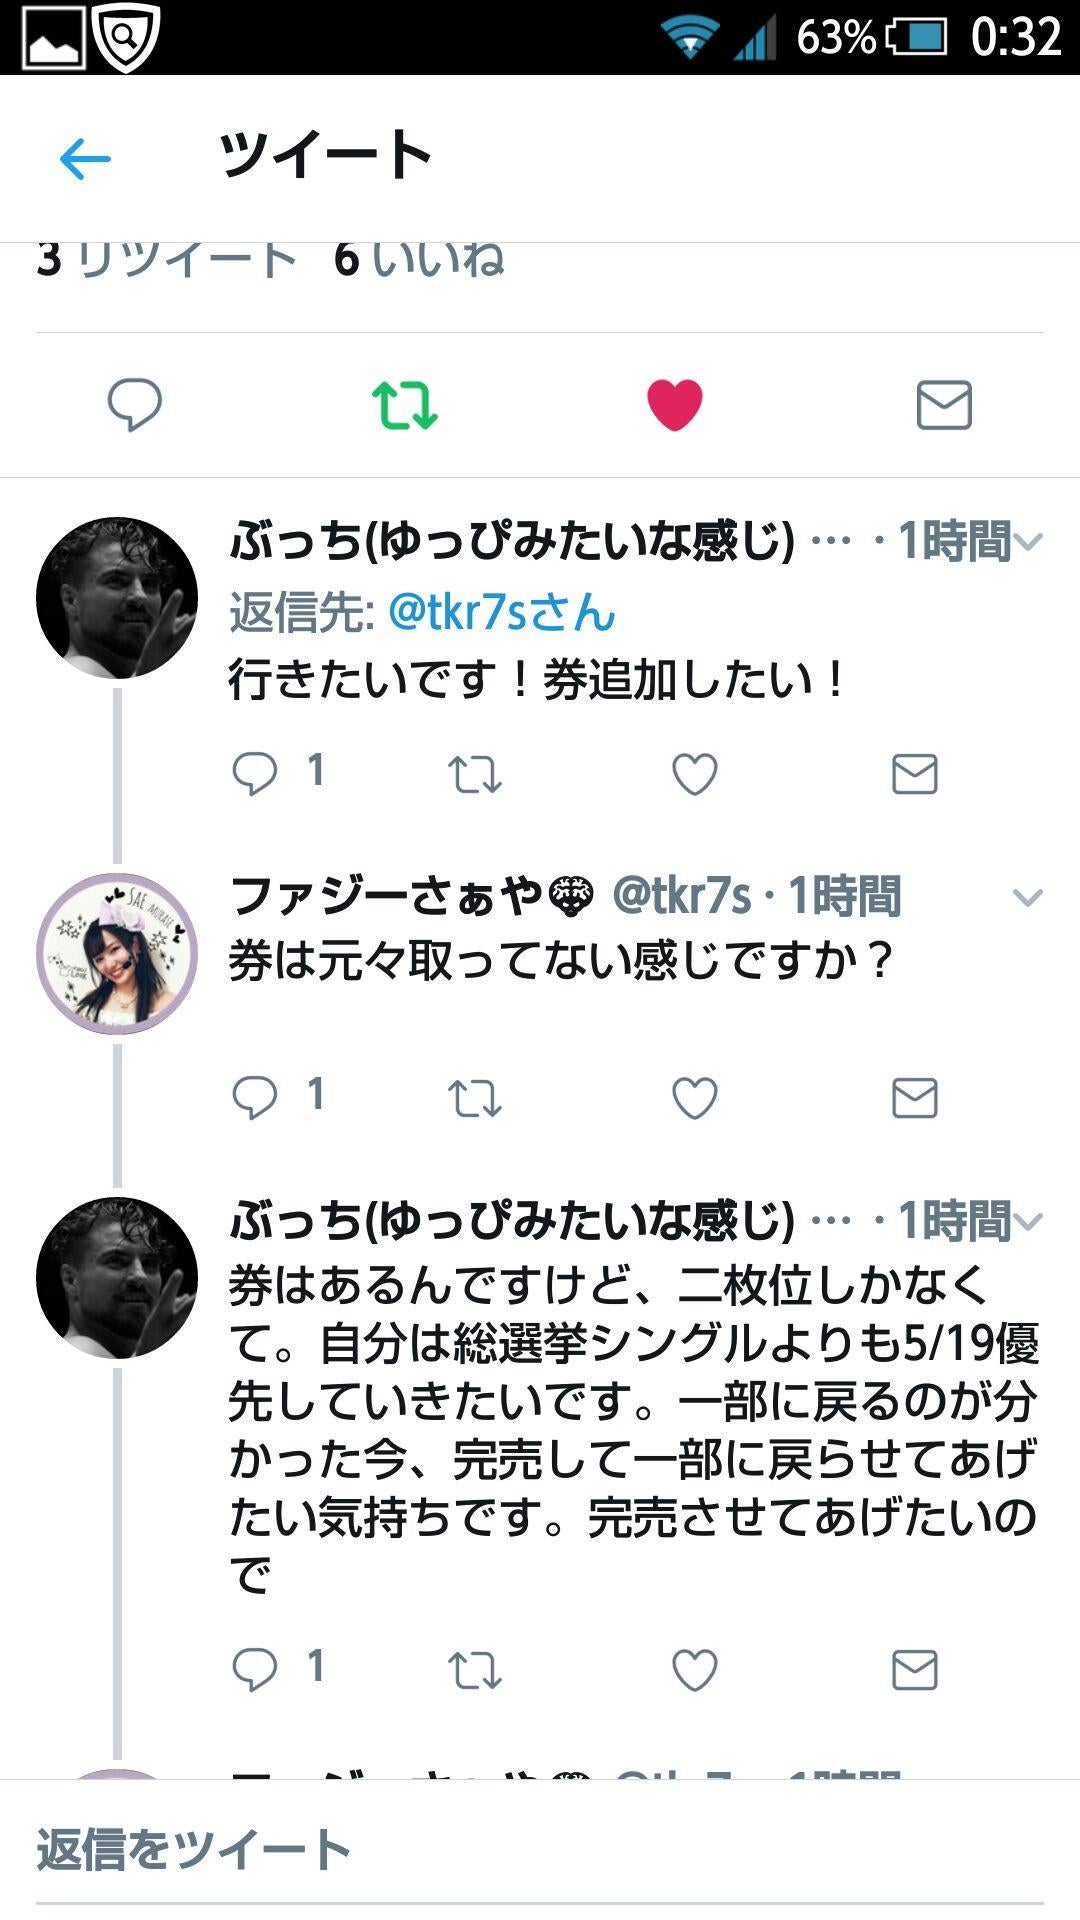Screen dimensions: 1080x1920
Task: Like ファジーさぁや's reply with the heart icon
Action: tap(696, 1097)
